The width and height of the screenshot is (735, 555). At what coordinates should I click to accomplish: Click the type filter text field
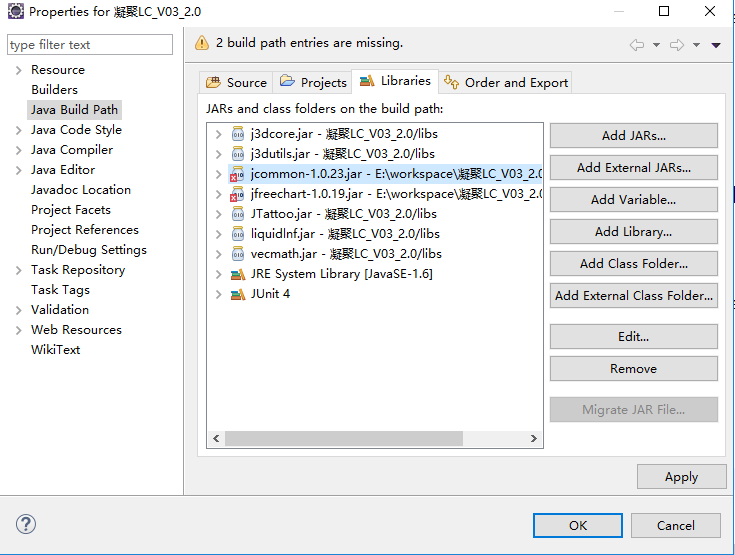click(x=90, y=45)
